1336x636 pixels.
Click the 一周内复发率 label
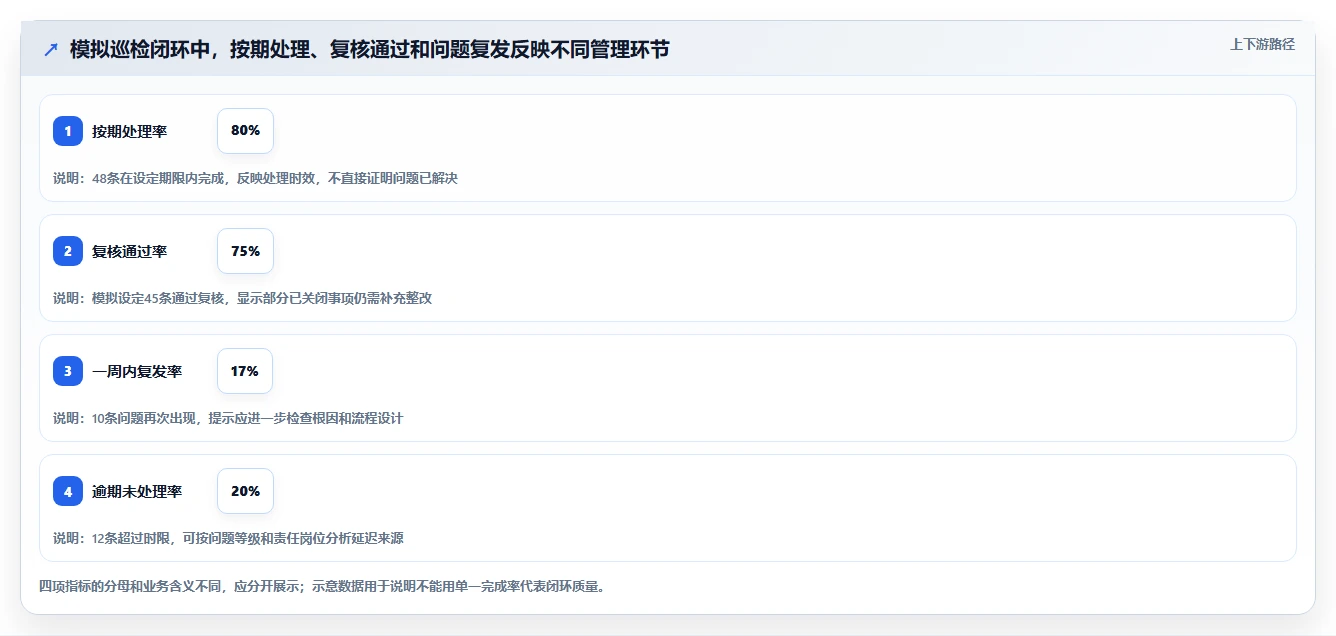click(x=137, y=371)
